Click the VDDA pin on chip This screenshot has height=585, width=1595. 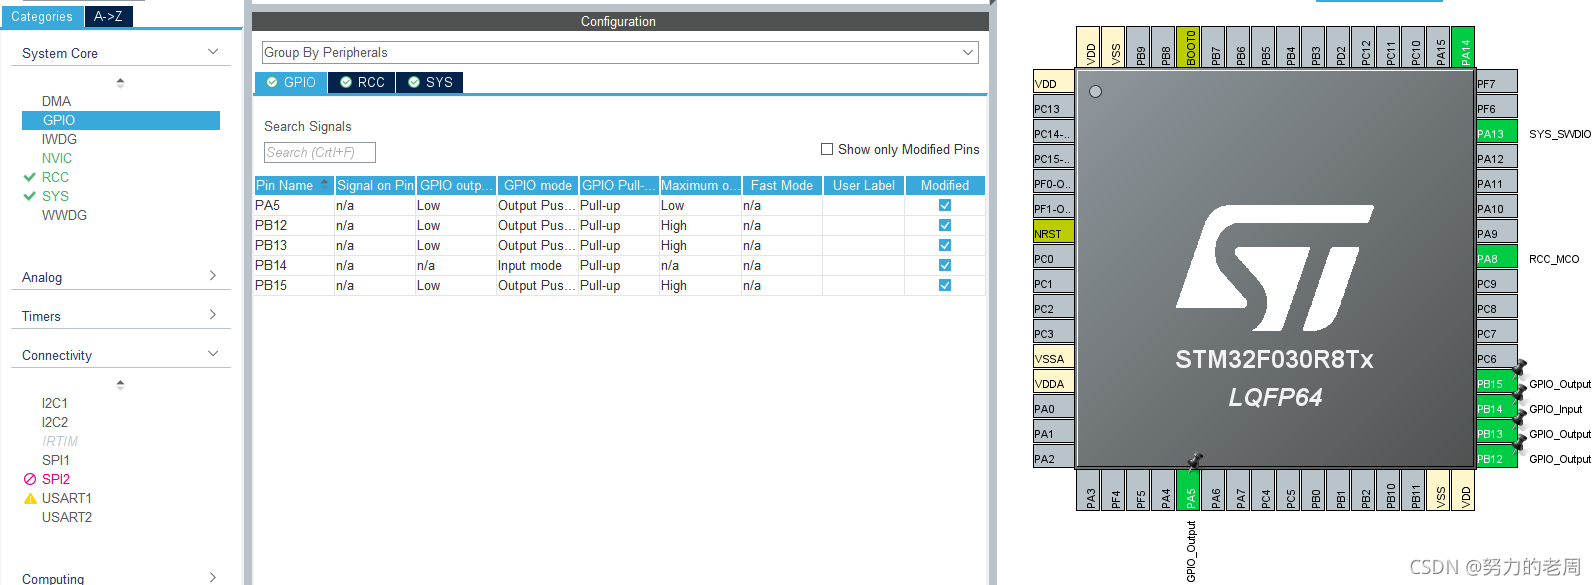(1053, 382)
